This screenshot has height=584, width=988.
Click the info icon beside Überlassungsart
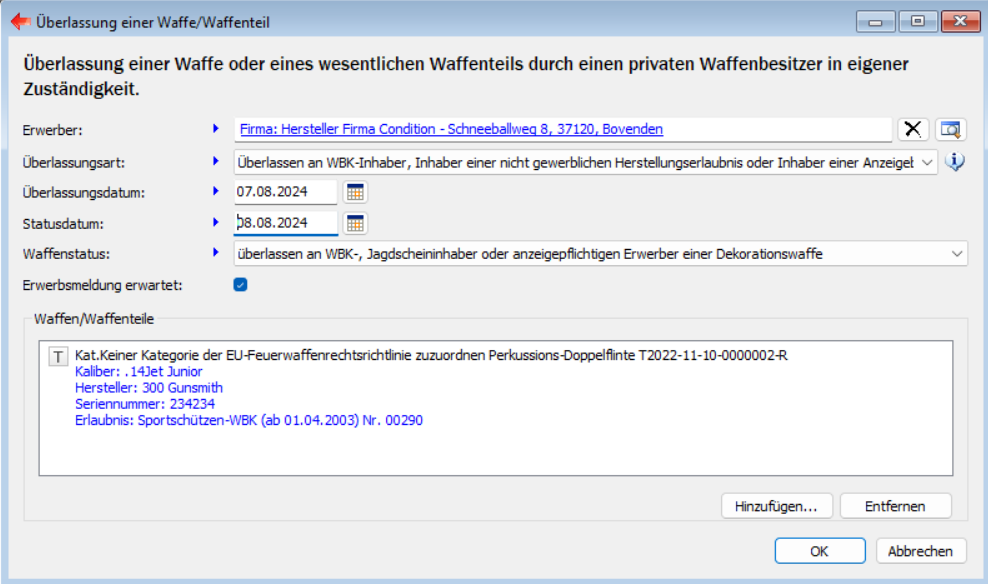tap(955, 161)
